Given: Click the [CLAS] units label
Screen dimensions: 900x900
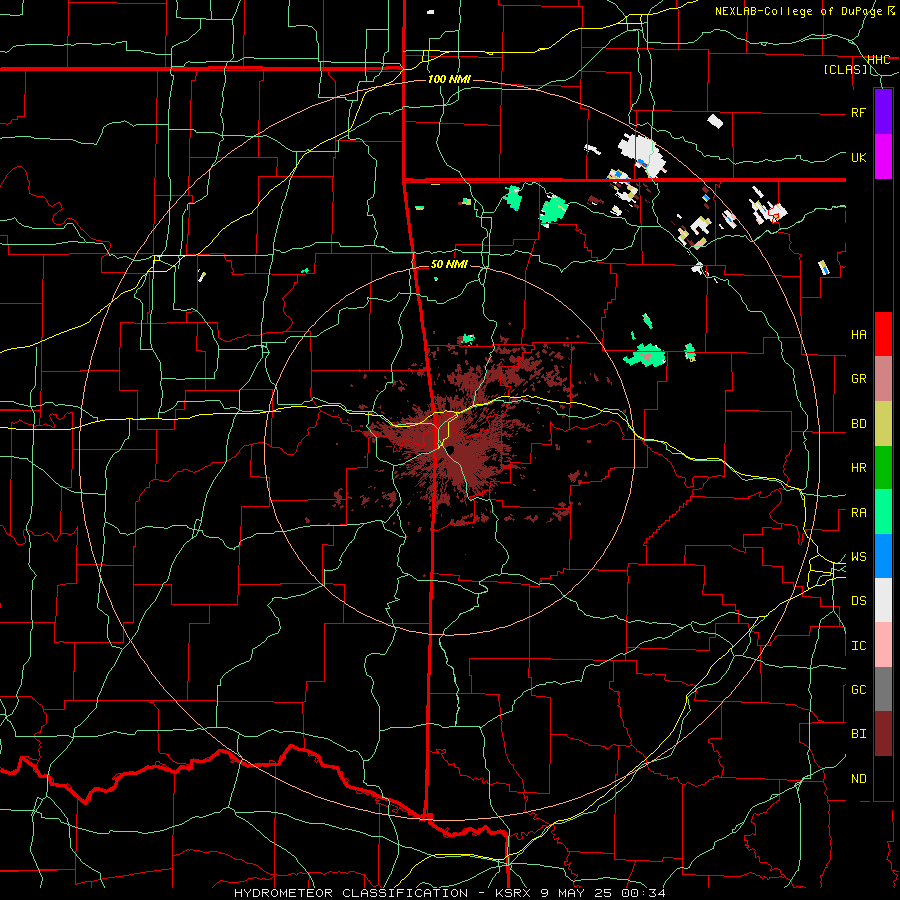Looking at the screenshot, I should 845,70.
